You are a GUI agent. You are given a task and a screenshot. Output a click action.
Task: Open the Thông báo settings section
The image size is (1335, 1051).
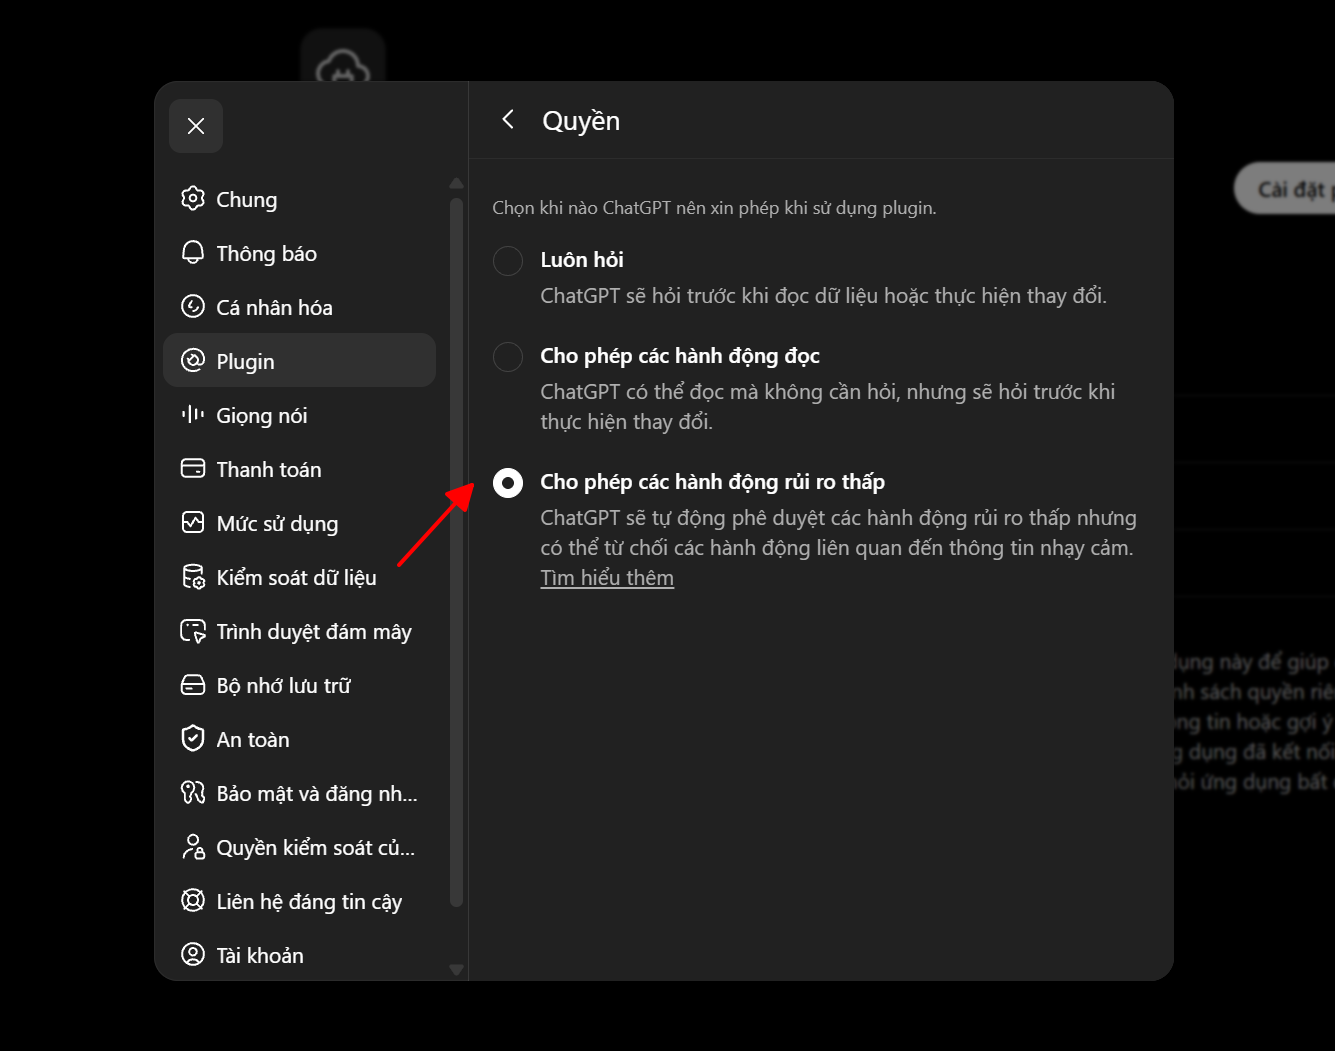coord(299,253)
